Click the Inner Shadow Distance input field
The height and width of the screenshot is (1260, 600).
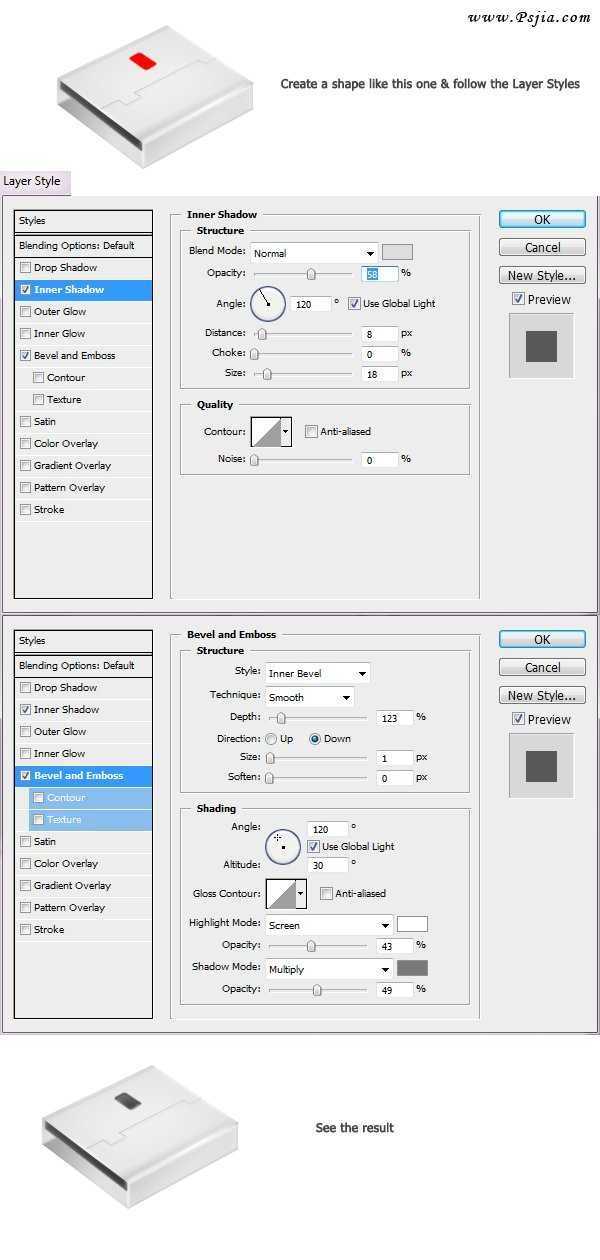pyautogui.click(x=378, y=333)
